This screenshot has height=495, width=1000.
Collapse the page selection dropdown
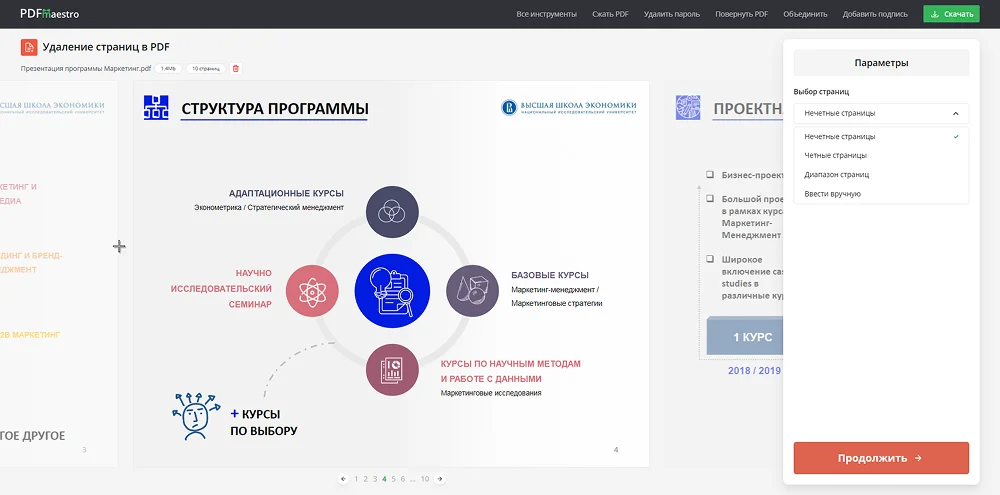tap(881, 114)
